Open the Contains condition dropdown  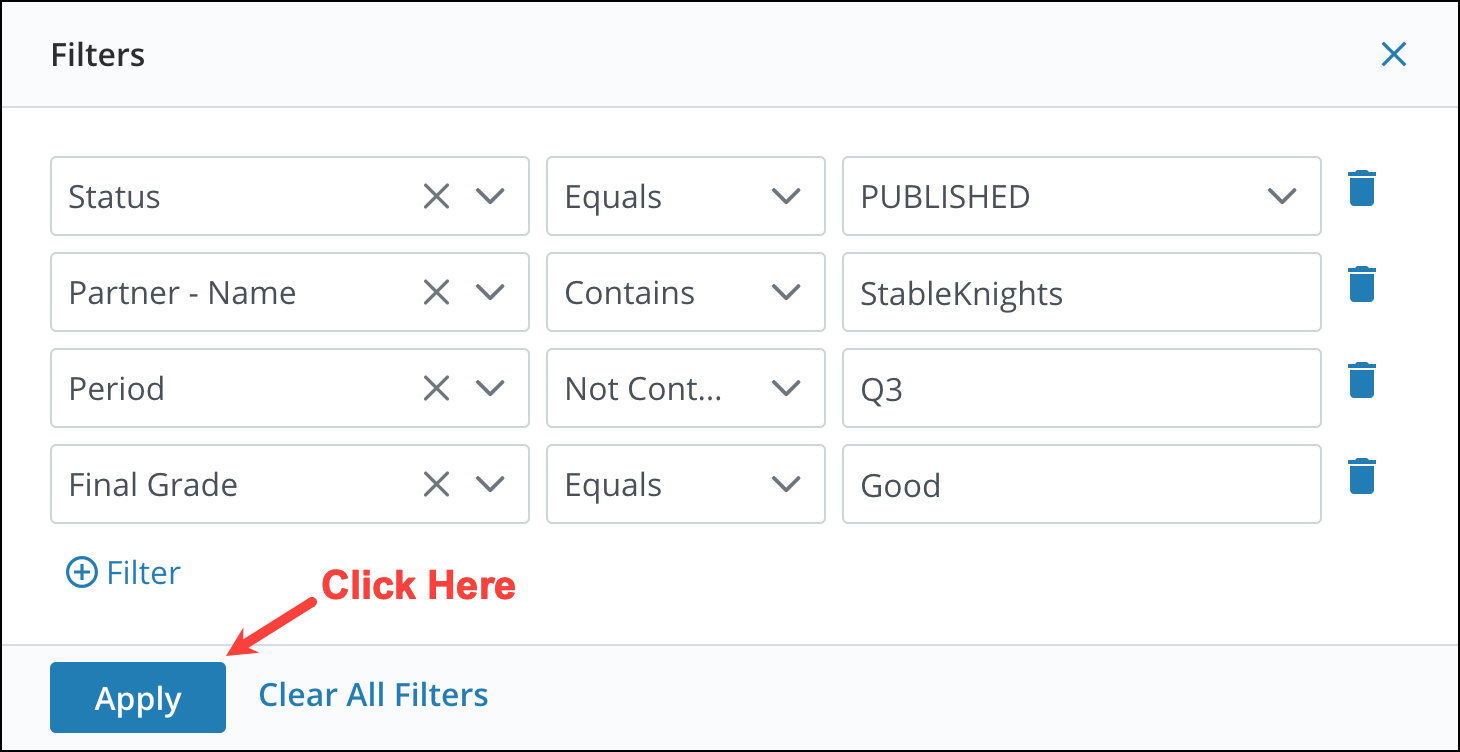787,292
